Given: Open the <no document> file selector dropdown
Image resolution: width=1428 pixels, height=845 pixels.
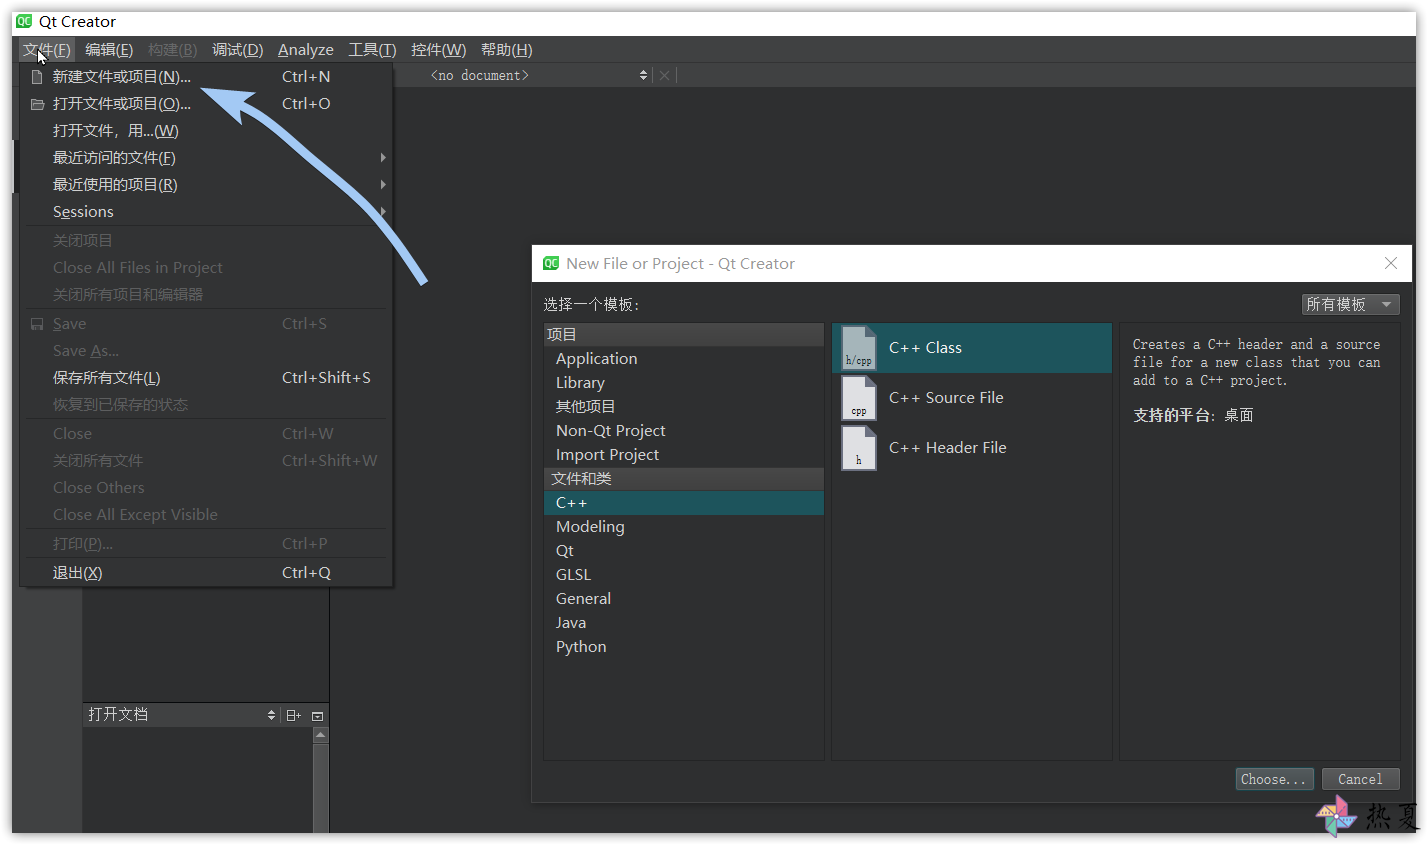Looking at the screenshot, I should 539,75.
